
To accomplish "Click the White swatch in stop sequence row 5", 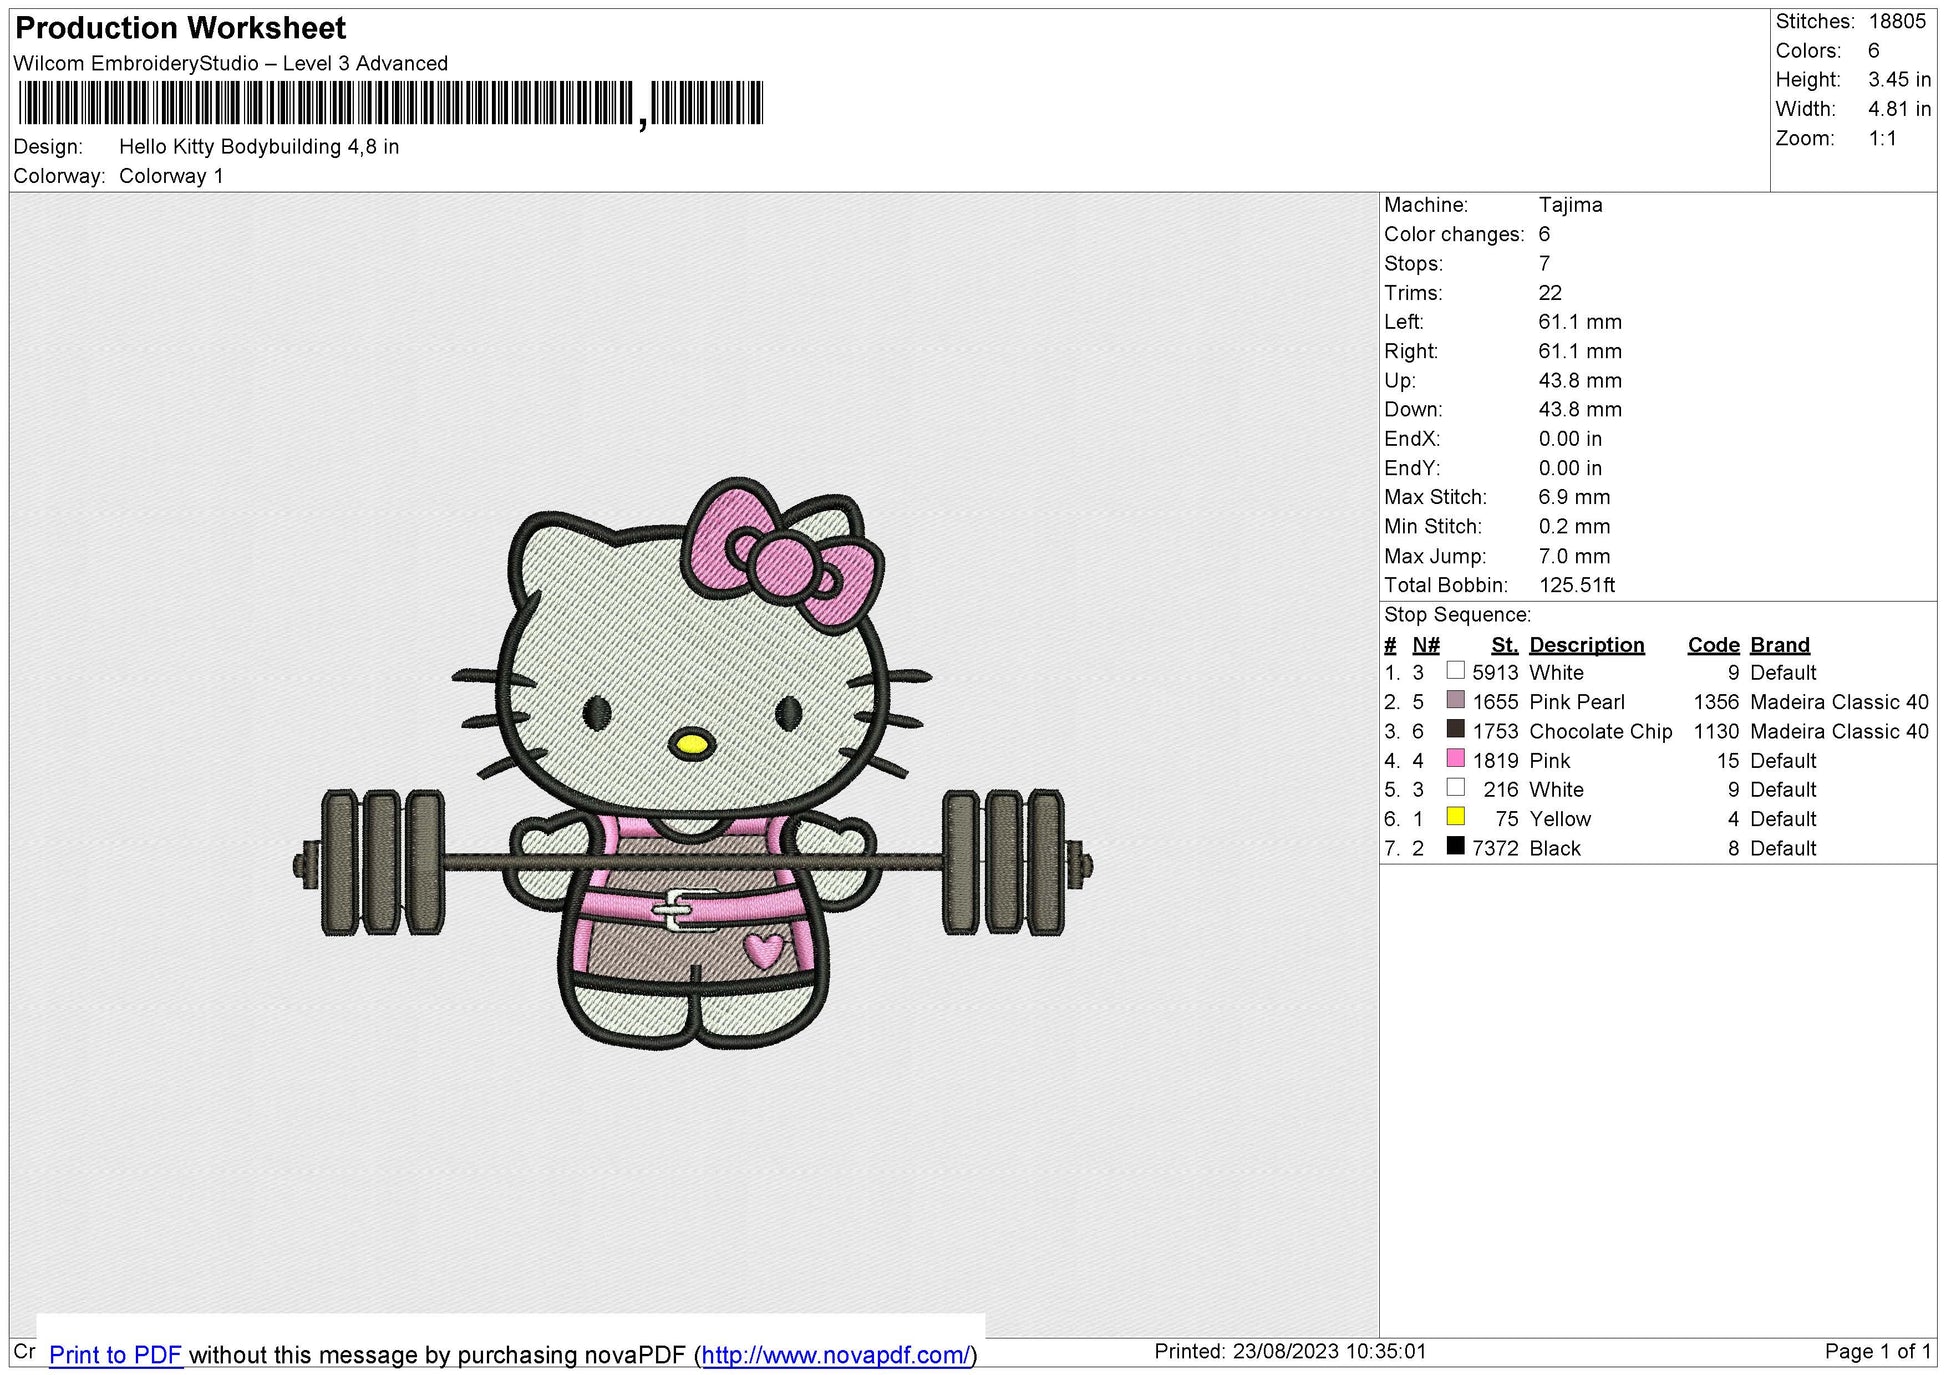I will click(1455, 789).
